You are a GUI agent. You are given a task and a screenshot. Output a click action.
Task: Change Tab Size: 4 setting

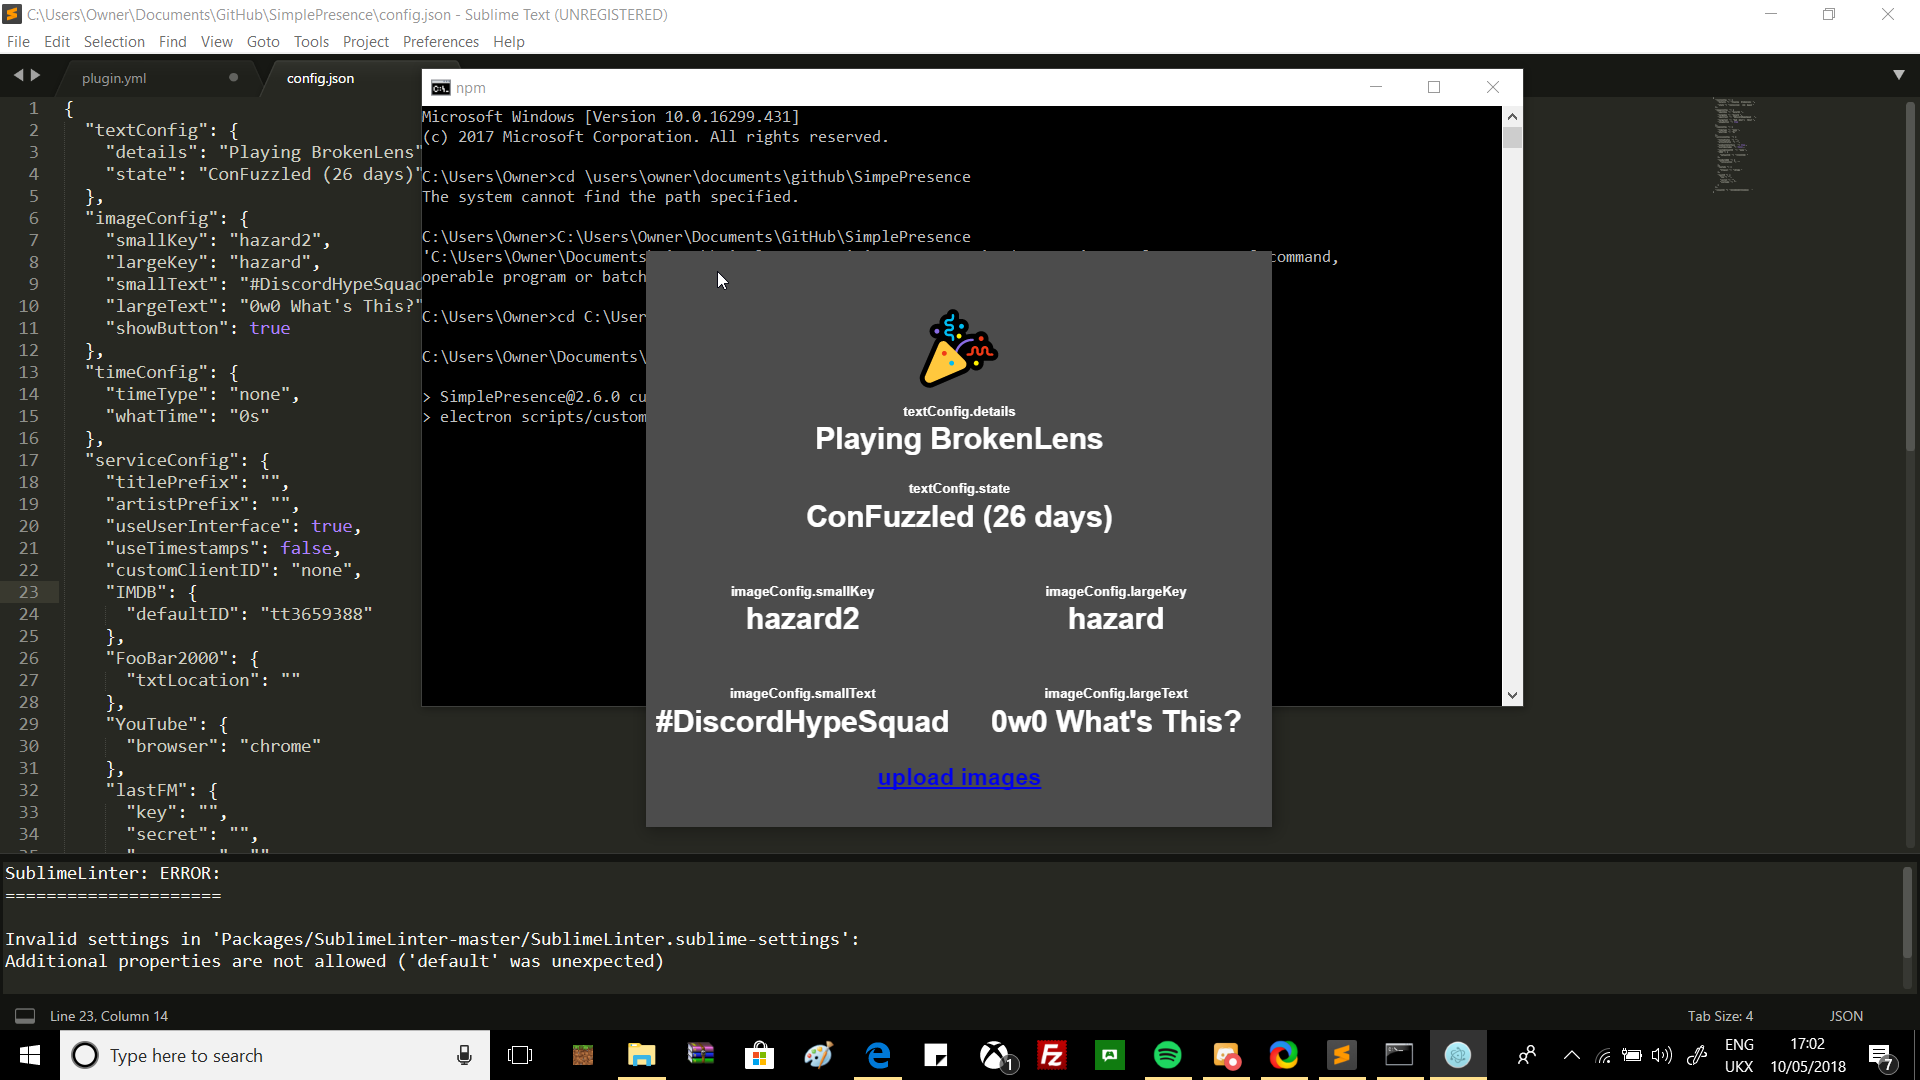pos(1720,1016)
